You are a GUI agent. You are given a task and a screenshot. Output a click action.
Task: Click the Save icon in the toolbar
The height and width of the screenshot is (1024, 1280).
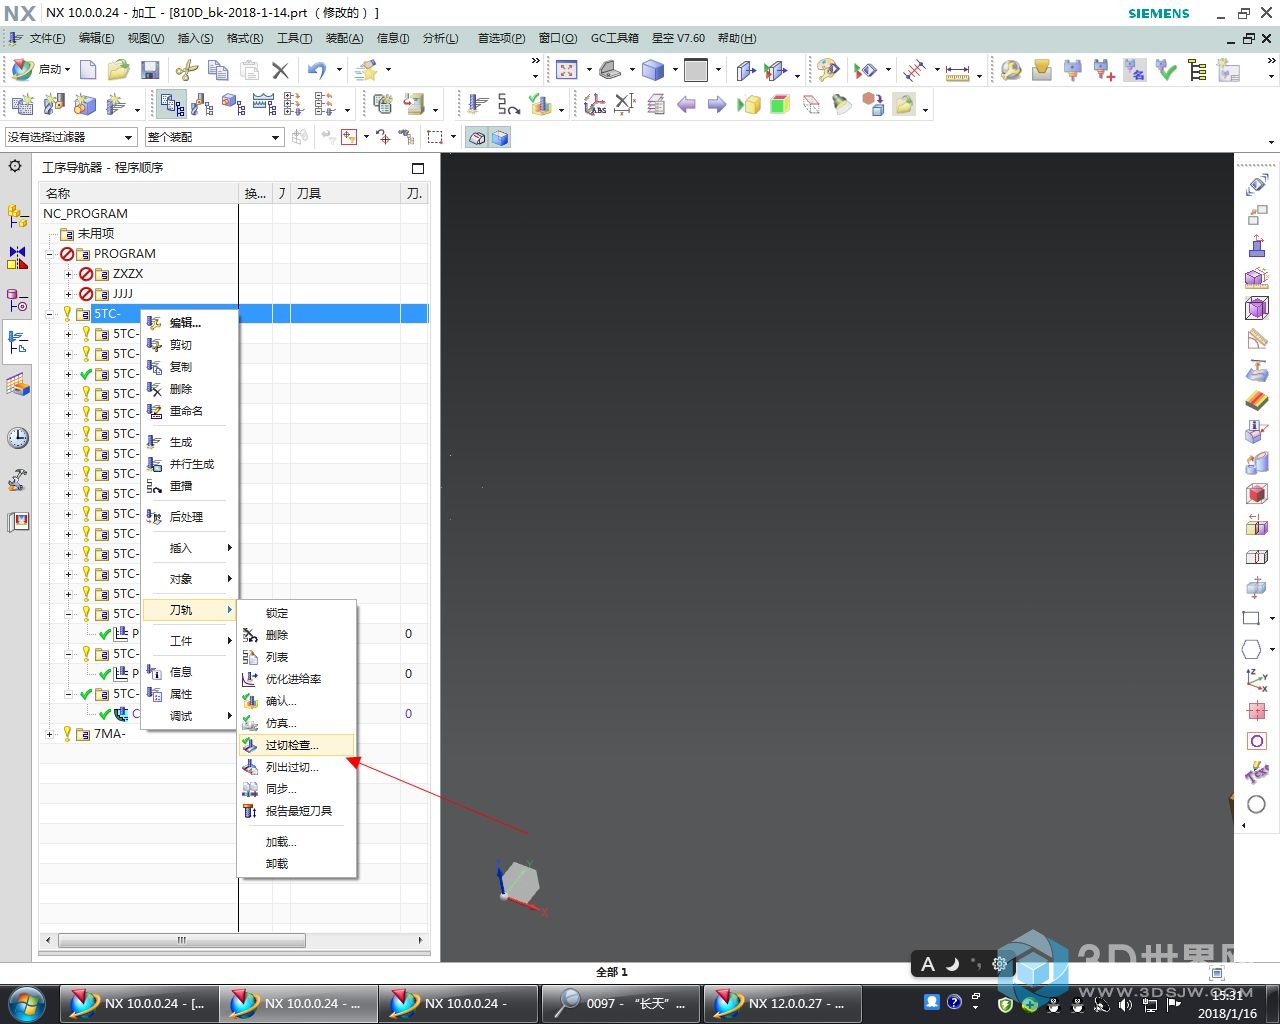(x=150, y=70)
